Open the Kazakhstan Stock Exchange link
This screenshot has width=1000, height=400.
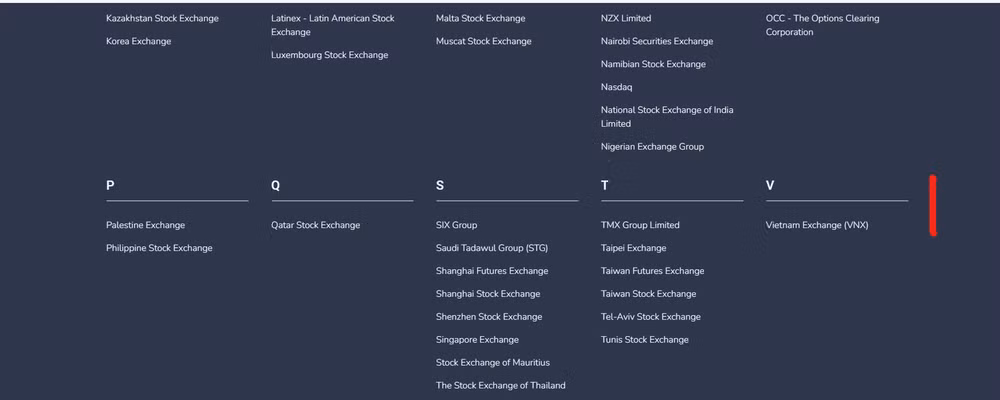(162, 19)
